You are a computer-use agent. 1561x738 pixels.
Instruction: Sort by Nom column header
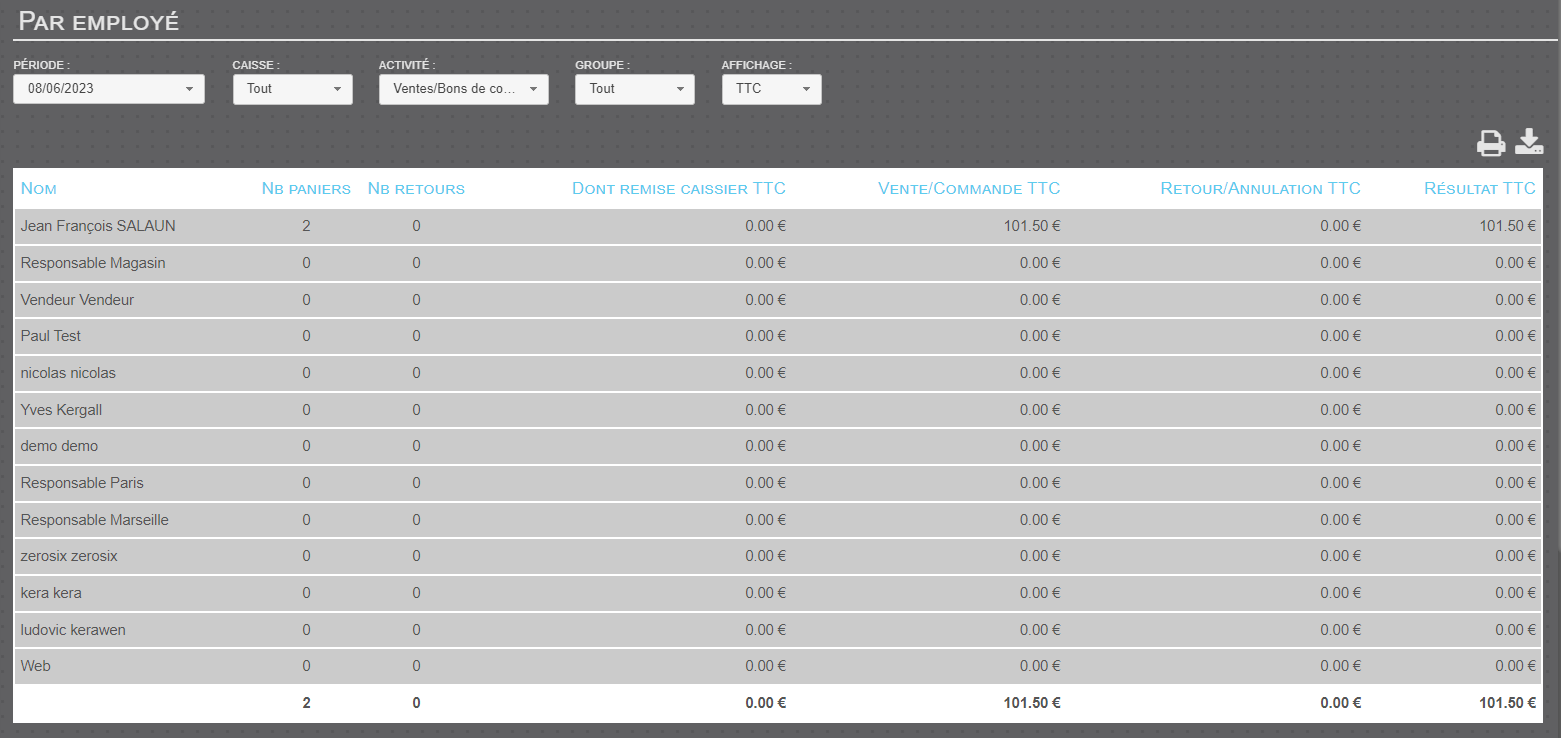[x=39, y=189]
